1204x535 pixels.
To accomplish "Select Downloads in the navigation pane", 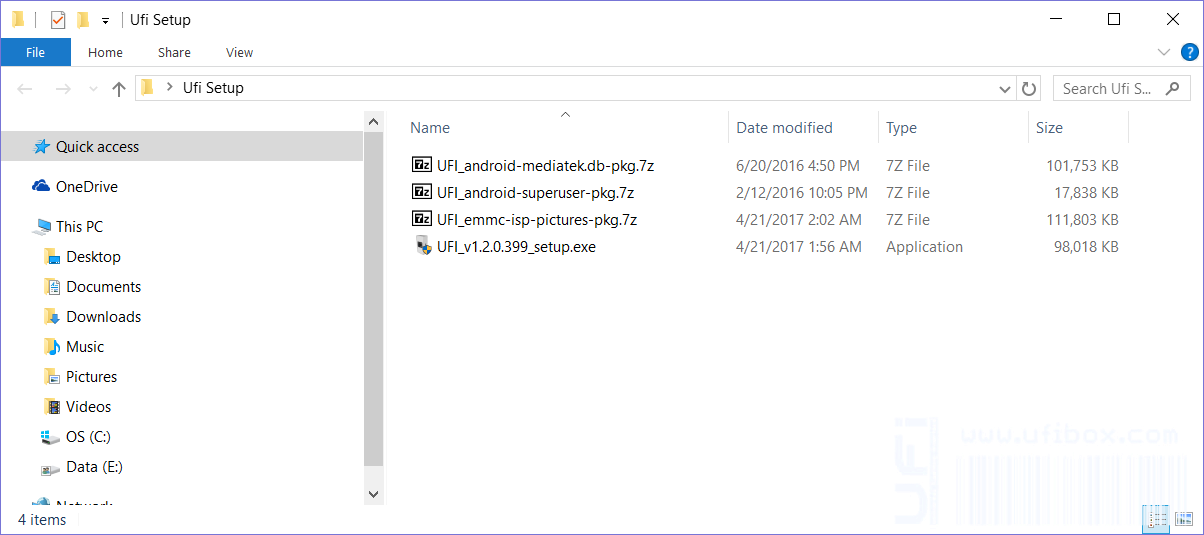I will point(103,317).
